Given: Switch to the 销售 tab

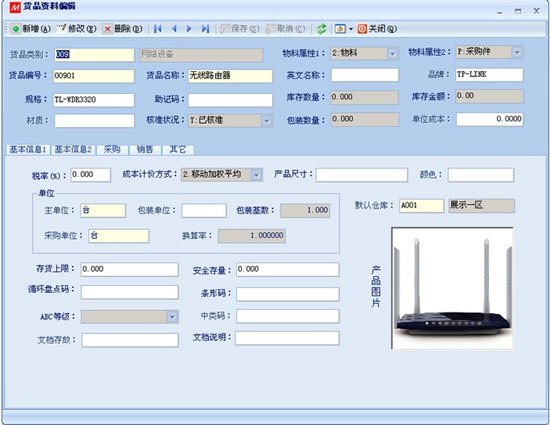Looking at the screenshot, I should [145, 149].
